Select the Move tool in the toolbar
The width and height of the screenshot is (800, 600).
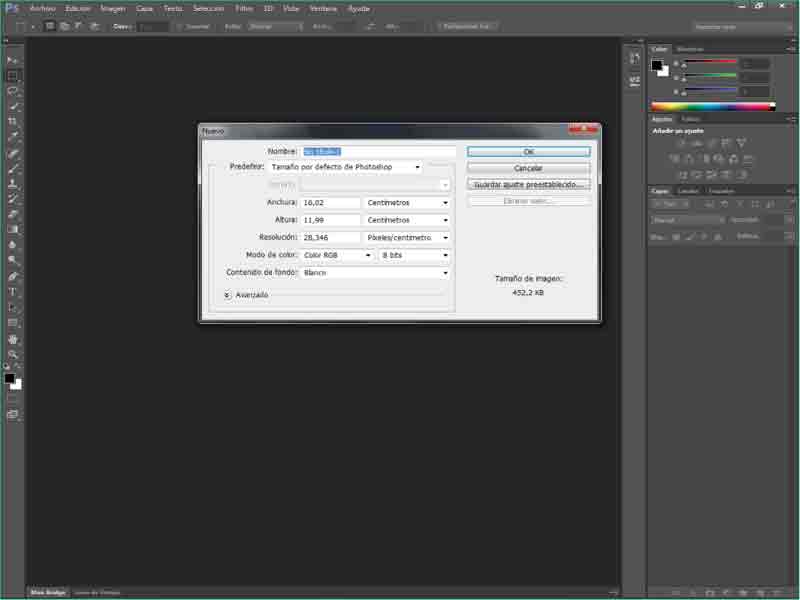tap(13, 60)
